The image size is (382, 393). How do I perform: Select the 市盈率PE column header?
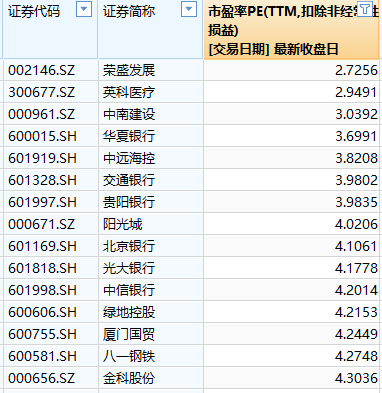pyautogui.click(x=291, y=30)
